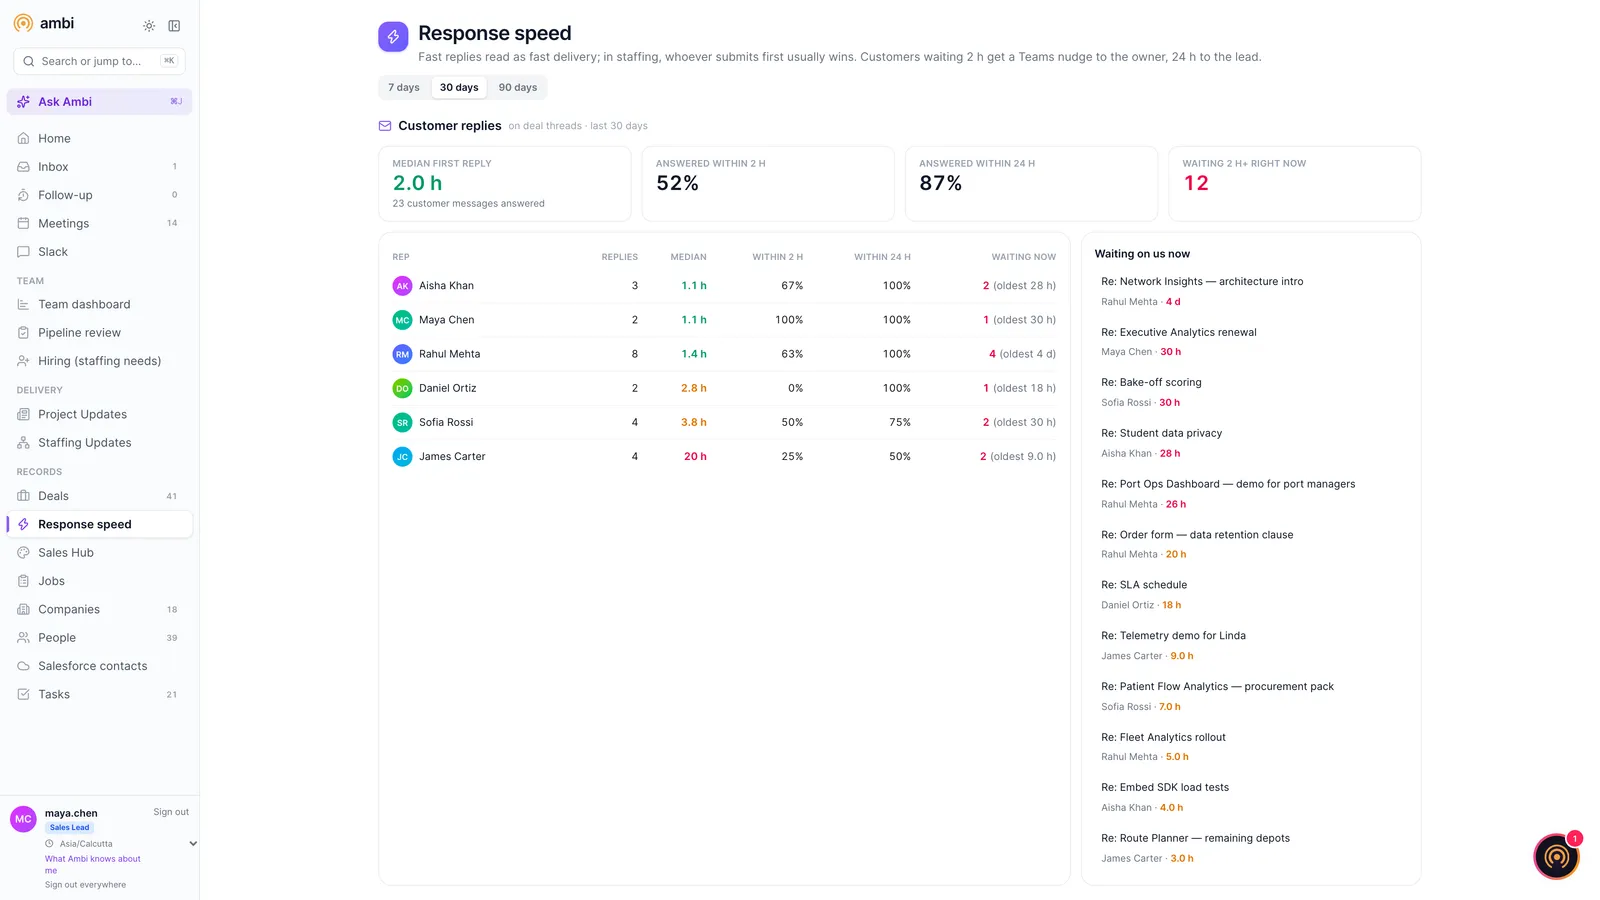Switch to the 7 days tab
1600x900 pixels.
pos(404,88)
